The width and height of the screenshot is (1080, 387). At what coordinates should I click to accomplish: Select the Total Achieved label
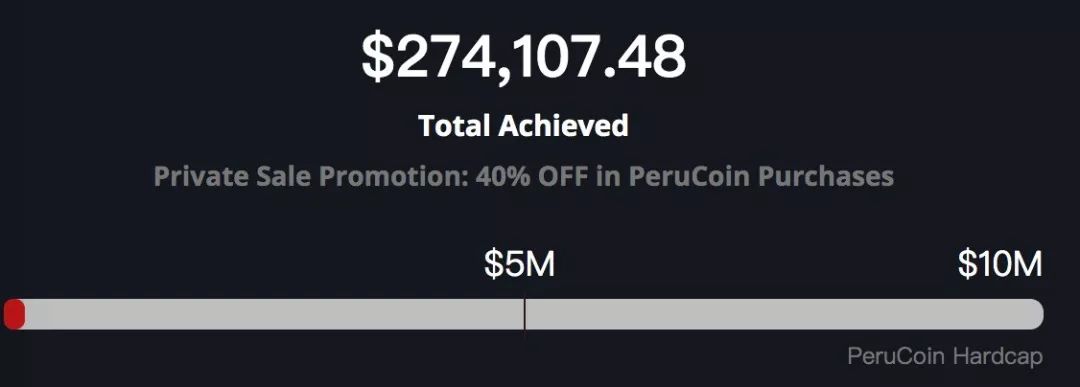click(523, 126)
